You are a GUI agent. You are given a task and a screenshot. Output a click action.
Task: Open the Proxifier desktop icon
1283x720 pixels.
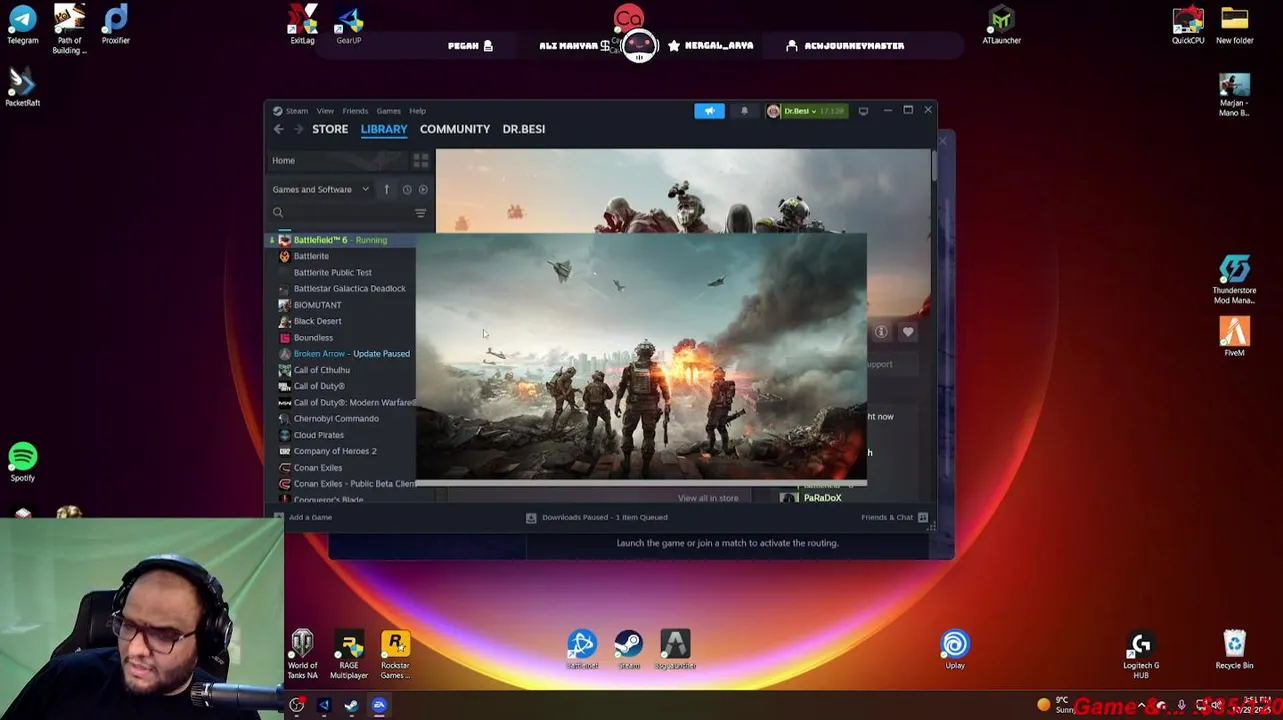point(115,25)
